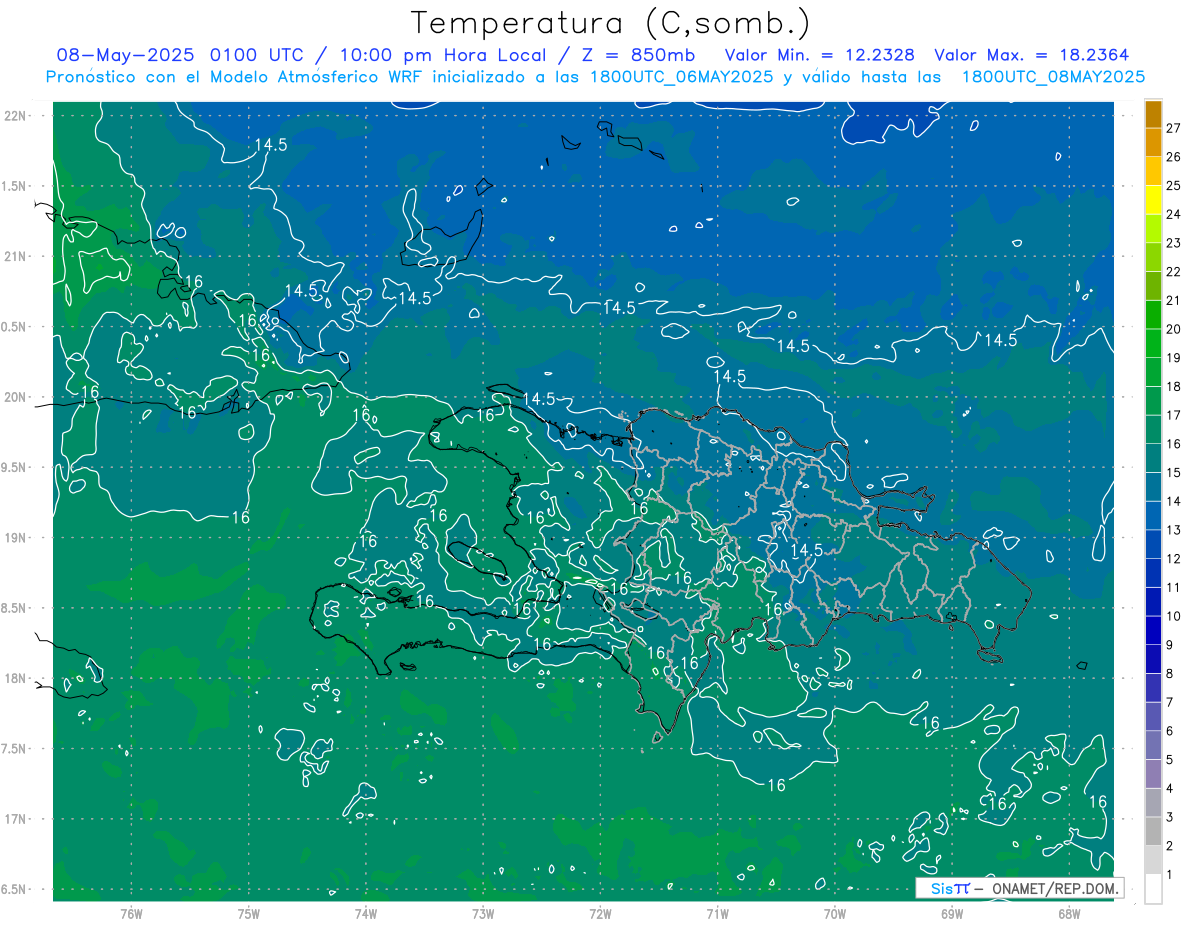Click the '73W' longitude axis label
Screen dimensions: 1200x927
[483, 912]
